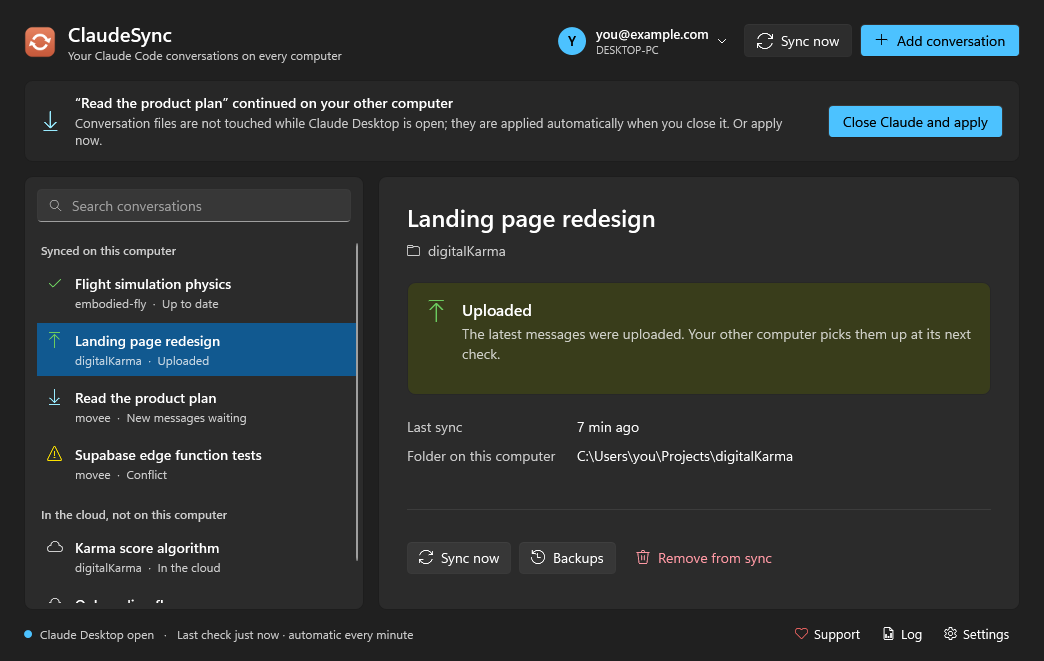The image size is (1044, 661).
Task: Click the Support link in footer
Action: [827, 634]
